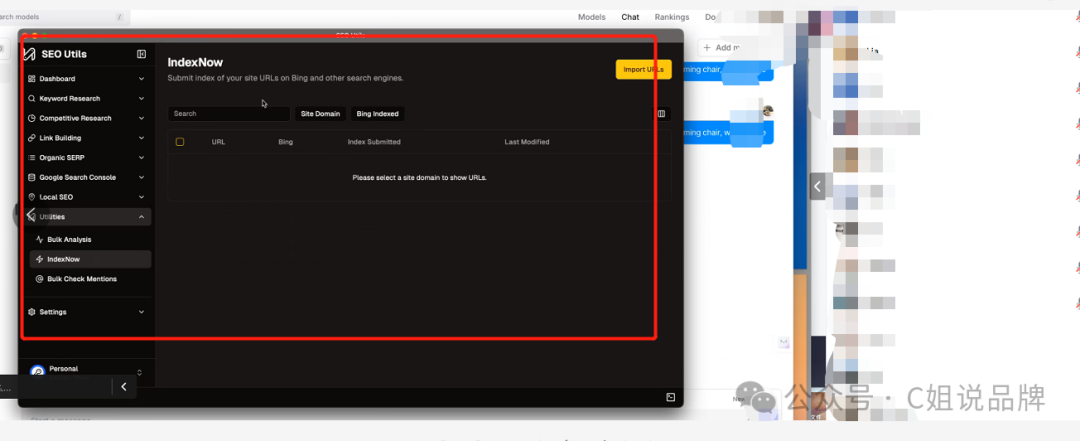Expand the Competitive Research chevron
Image resolution: width=1080 pixels, height=441 pixels.
(x=141, y=119)
